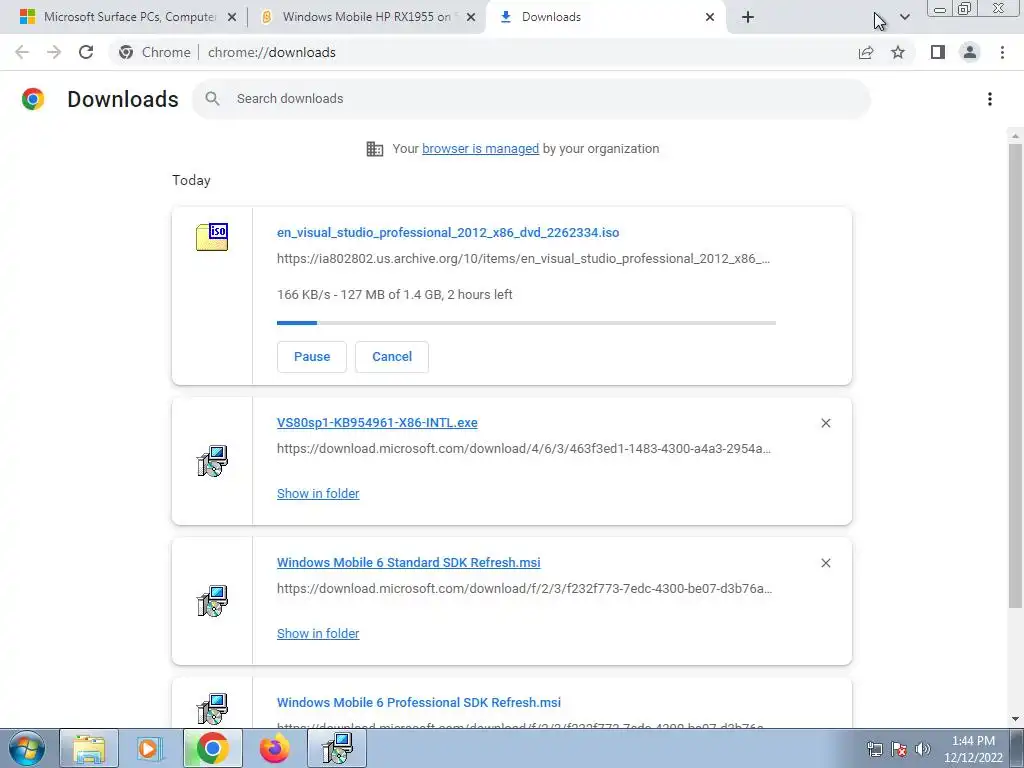The width and height of the screenshot is (1024, 768).
Task: Close the Microsoft Surface PCs tab
Action: tap(231, 17)
